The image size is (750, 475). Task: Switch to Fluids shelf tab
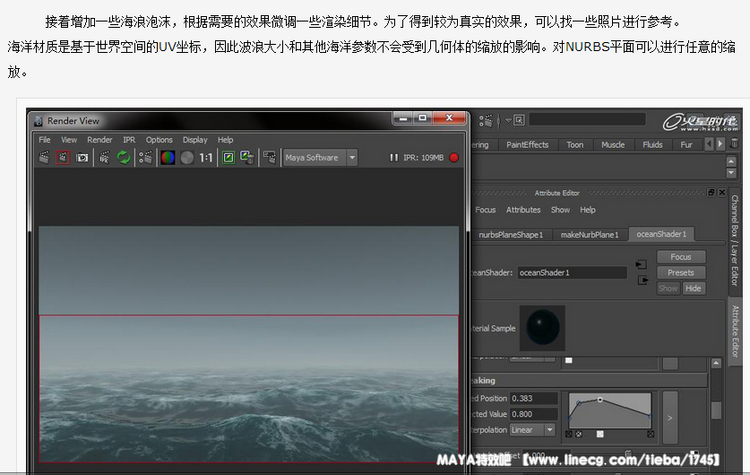click(x=652, y=144)
